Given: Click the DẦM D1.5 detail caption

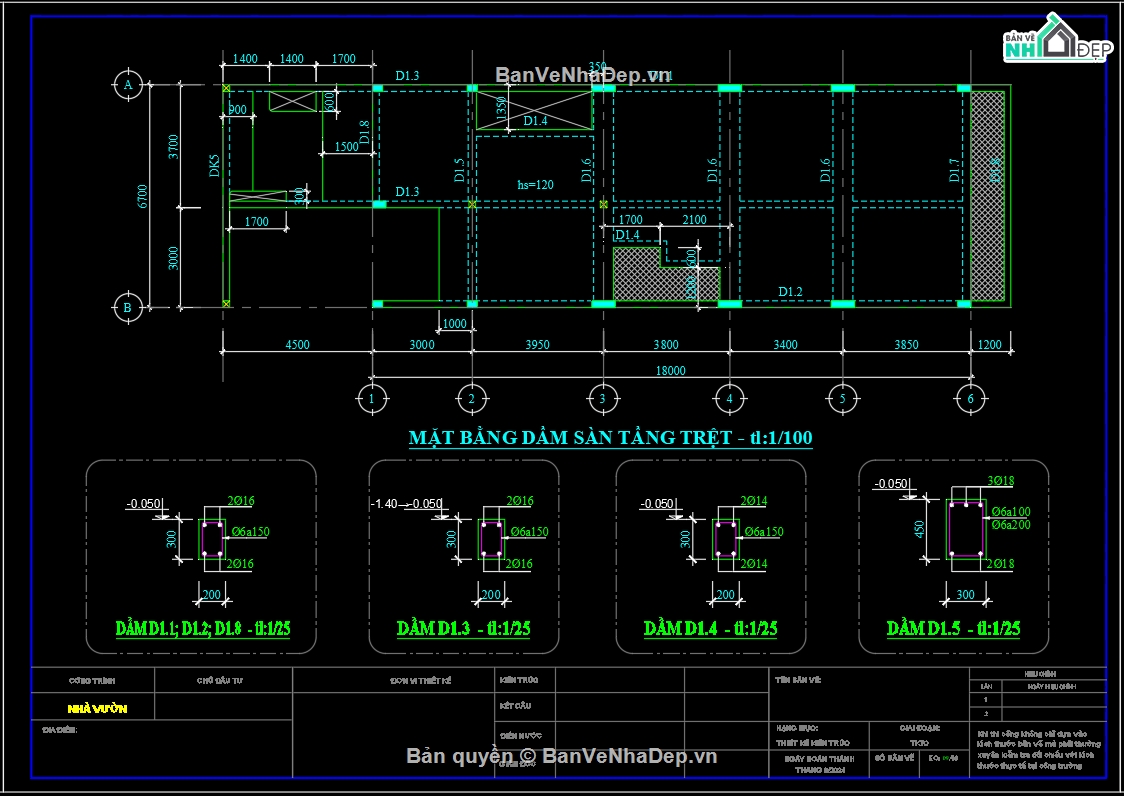Looking at the screenshot, I should [x=953, y=628].
